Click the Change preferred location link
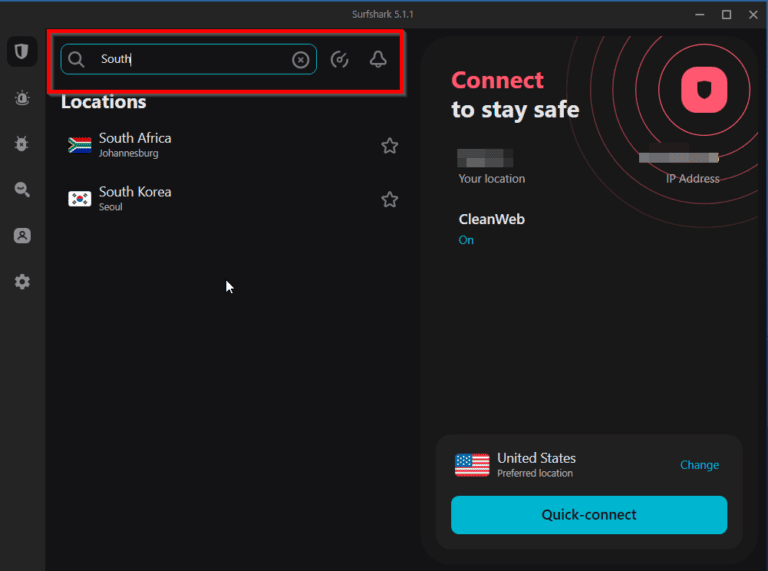Screen dimensions: 768x571 pos(699,465)
